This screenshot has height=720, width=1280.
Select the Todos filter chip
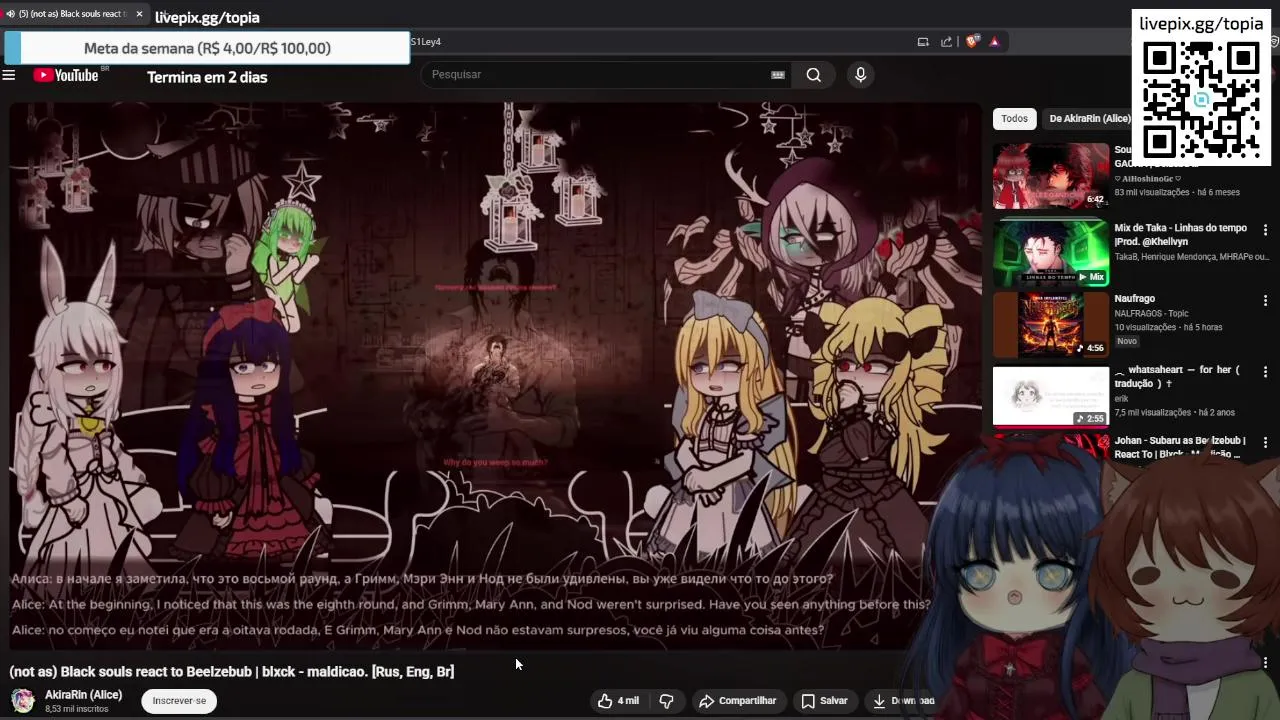1014,118
